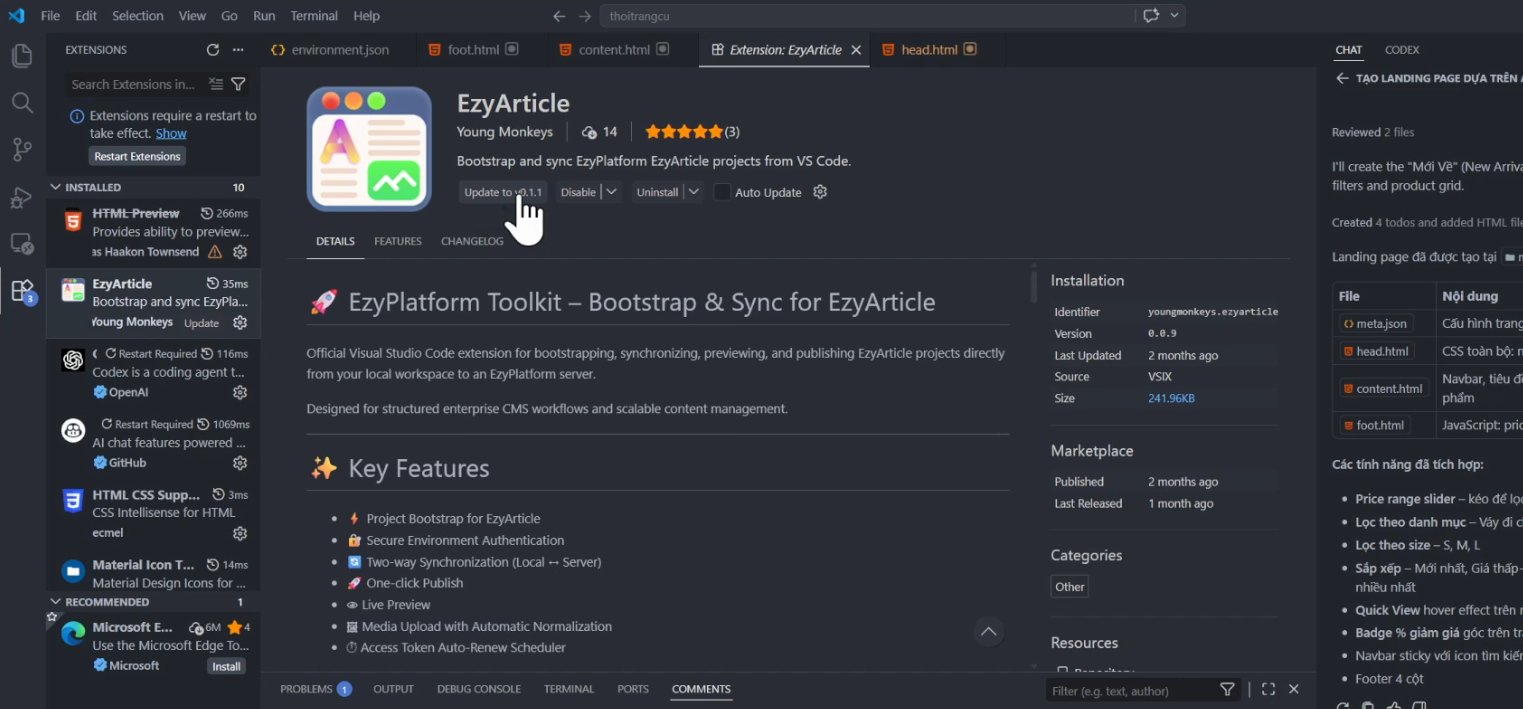The image size is (1523, 709).
Task: Filter extensions with the funnel icon
Action: (x=238, y=84)
